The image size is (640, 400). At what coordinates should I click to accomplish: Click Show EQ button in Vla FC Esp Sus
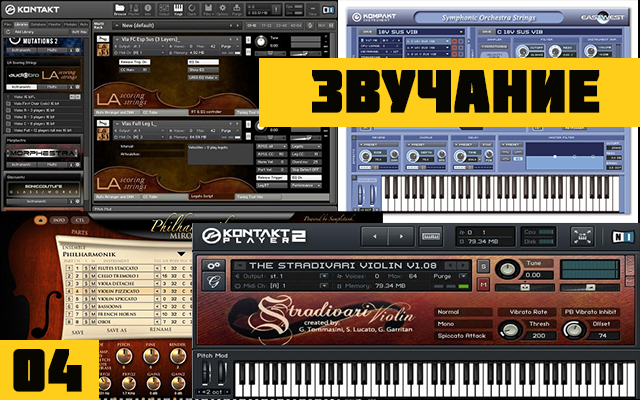(203, 70)
